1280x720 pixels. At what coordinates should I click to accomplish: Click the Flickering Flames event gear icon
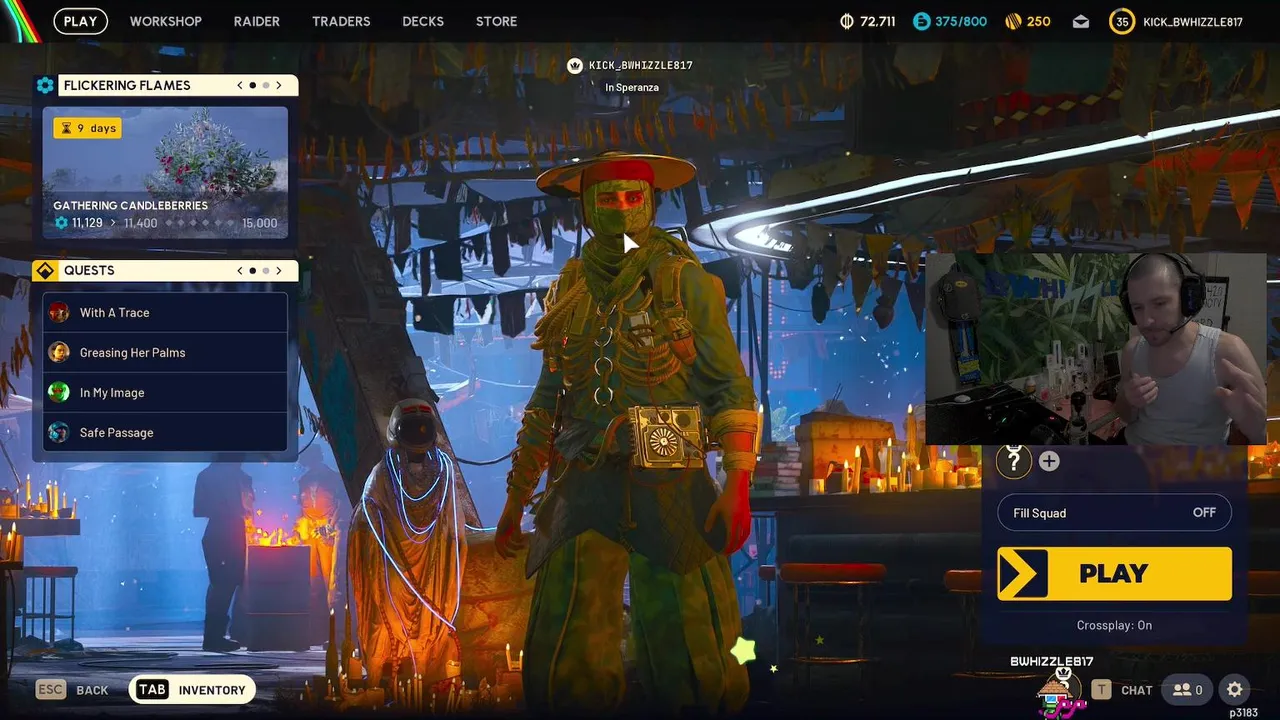45,85
